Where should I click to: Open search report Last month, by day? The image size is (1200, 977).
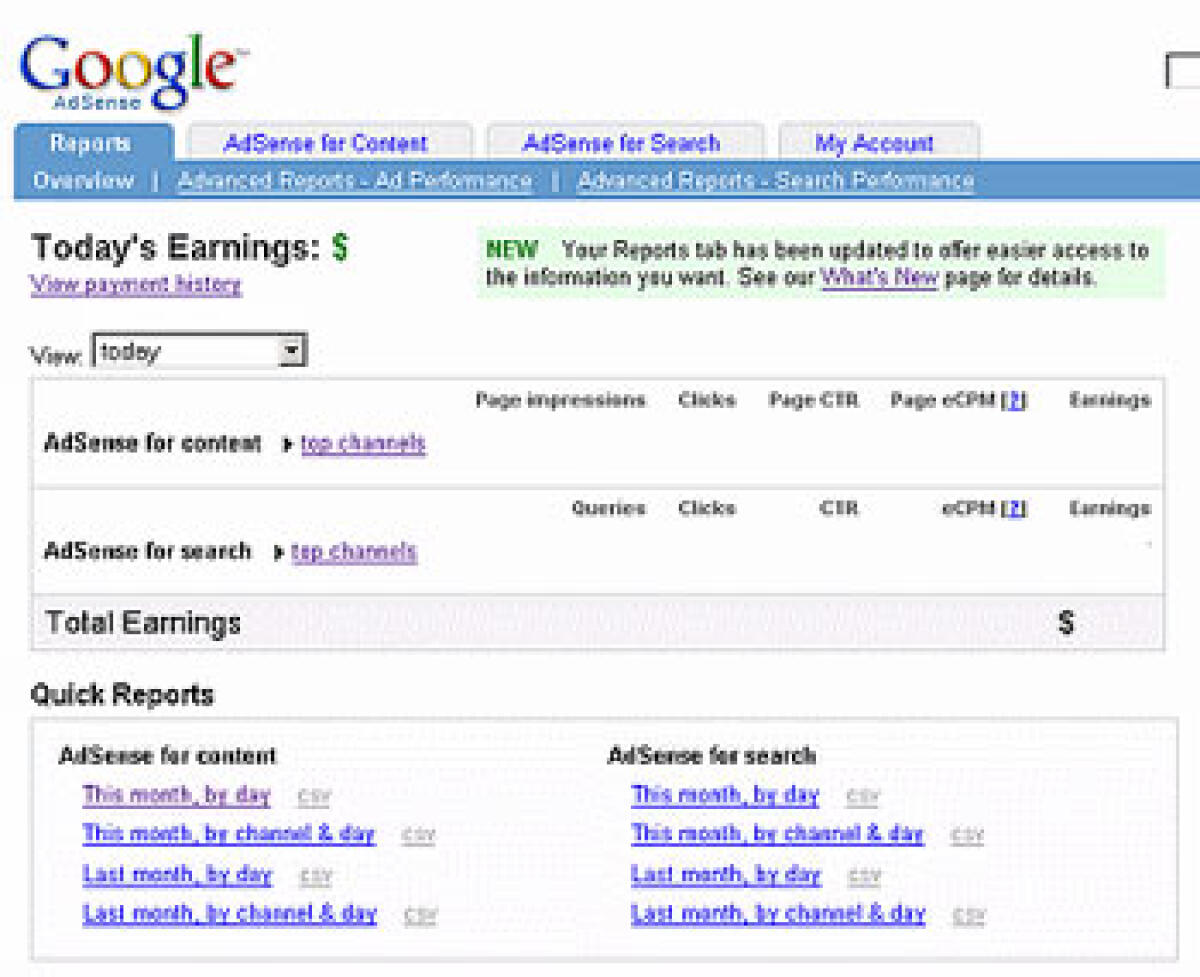pos(726,874)
